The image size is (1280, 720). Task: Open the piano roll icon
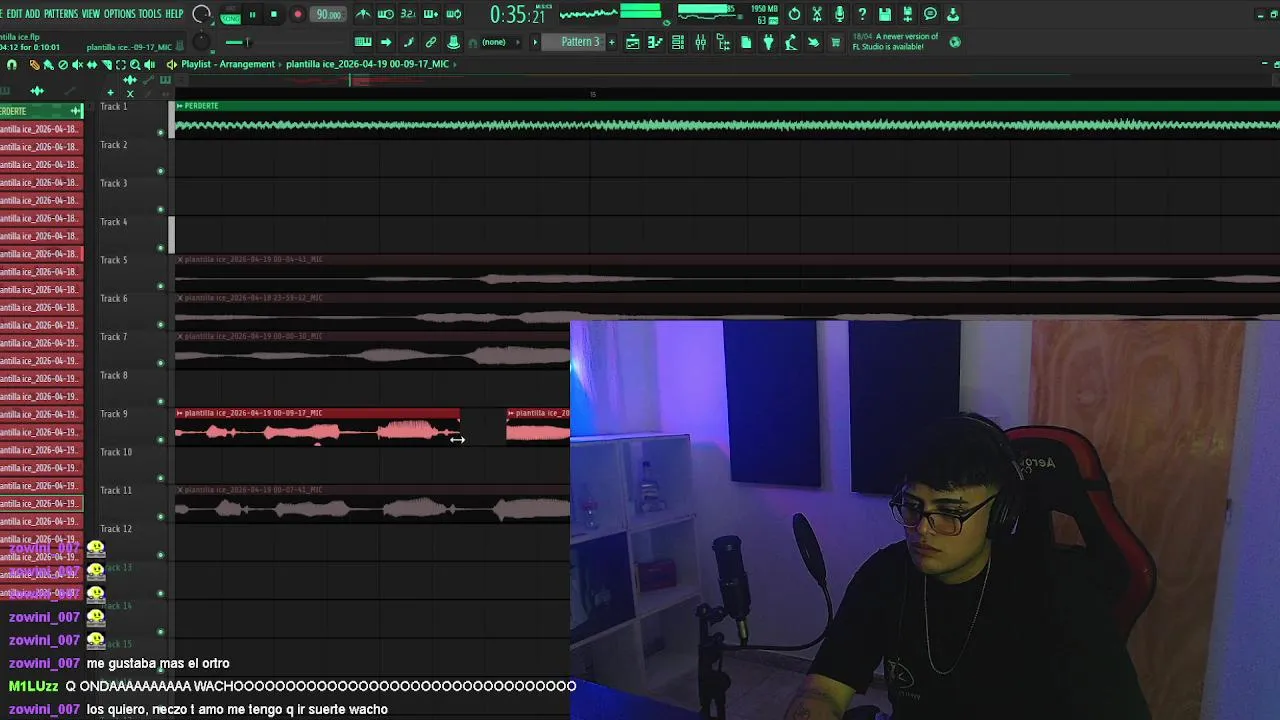pos(655,42)
